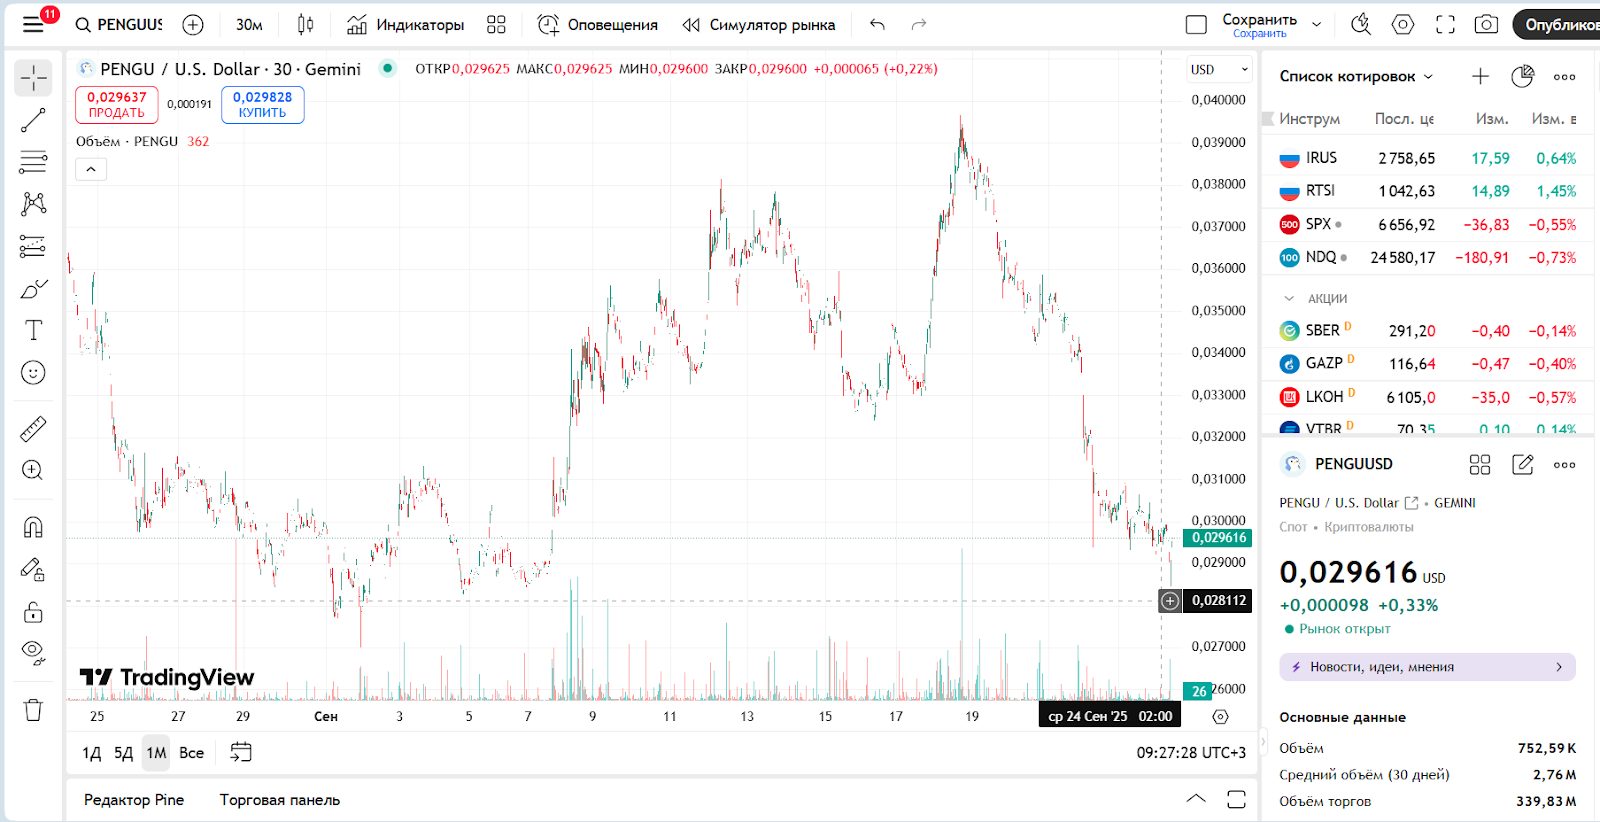The width and height of the screenshot is (1600, 822).
Task: Select the brush drawing tool
Action: click(x=33, y=289)
